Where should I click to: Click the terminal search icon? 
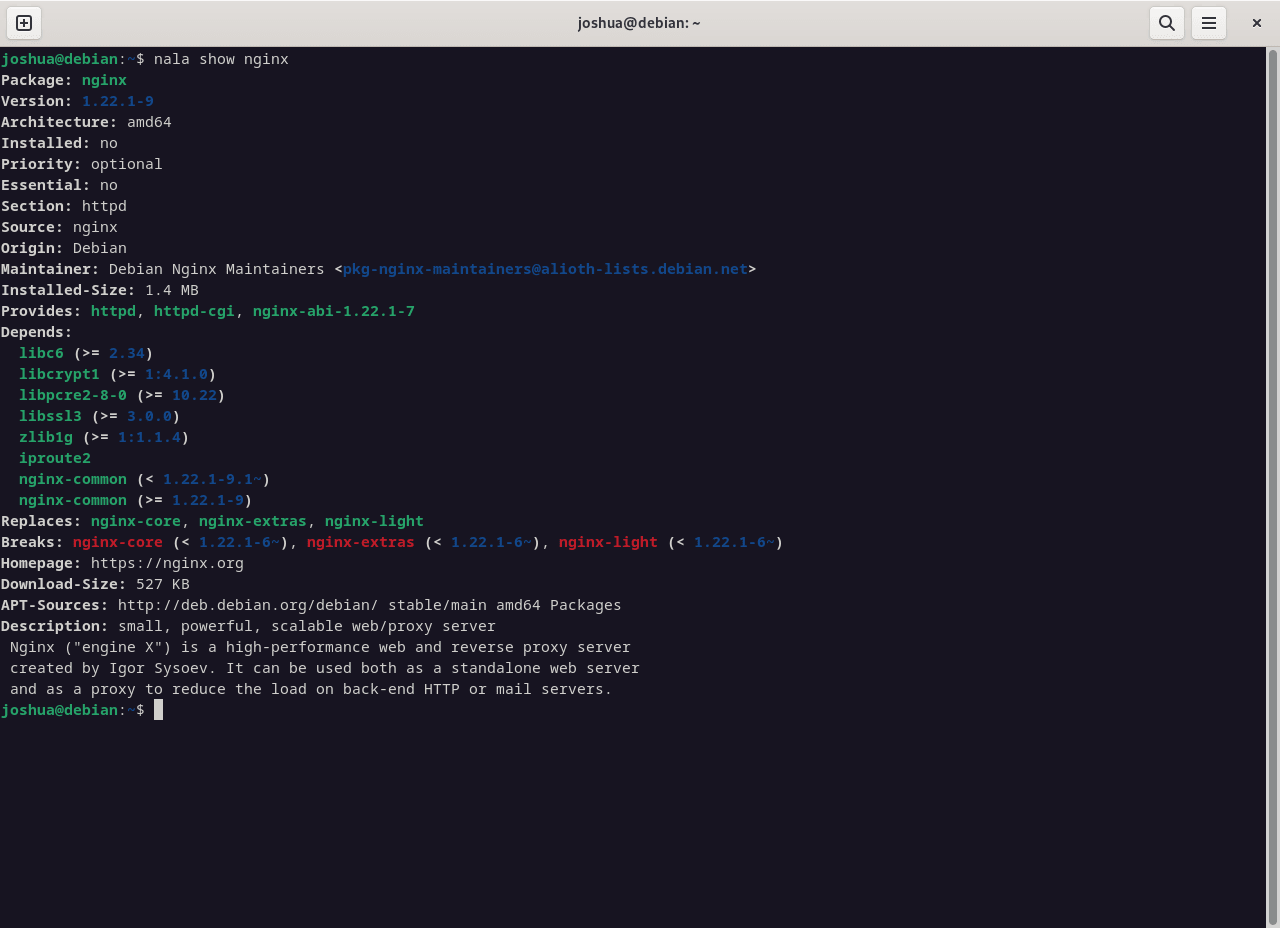[1166, 23]
